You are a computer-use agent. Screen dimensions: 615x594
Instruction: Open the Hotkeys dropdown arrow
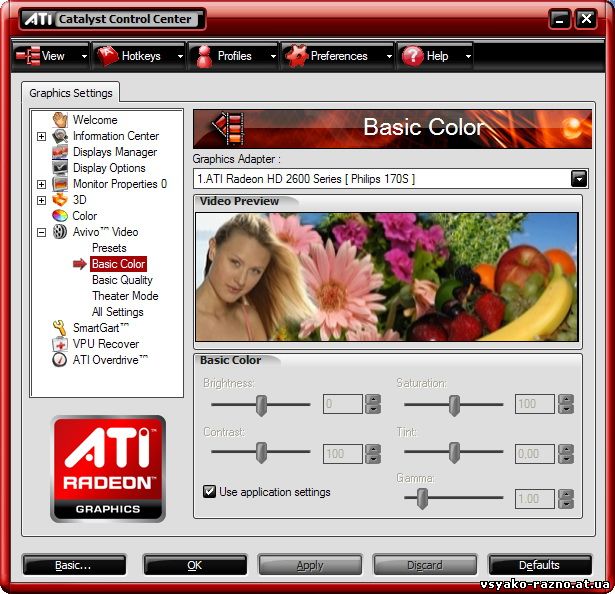pyautogui.click(x=180, y=56)
